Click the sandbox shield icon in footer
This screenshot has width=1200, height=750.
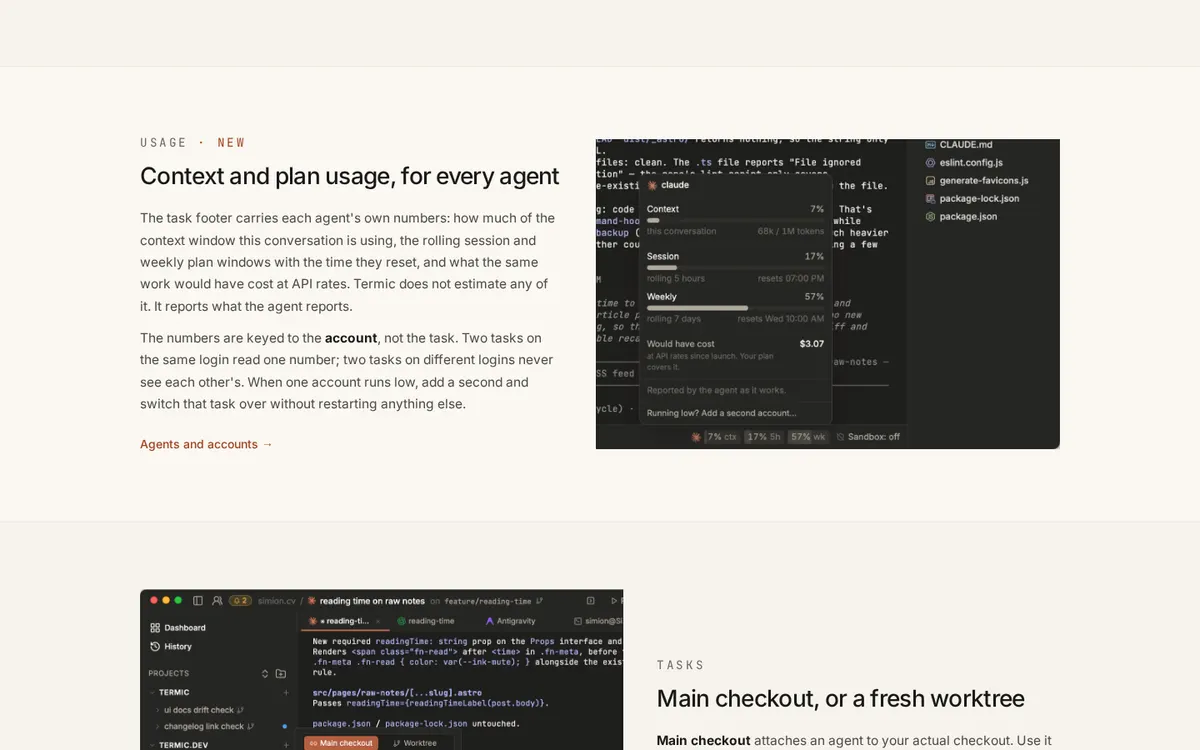click(841, 437)
